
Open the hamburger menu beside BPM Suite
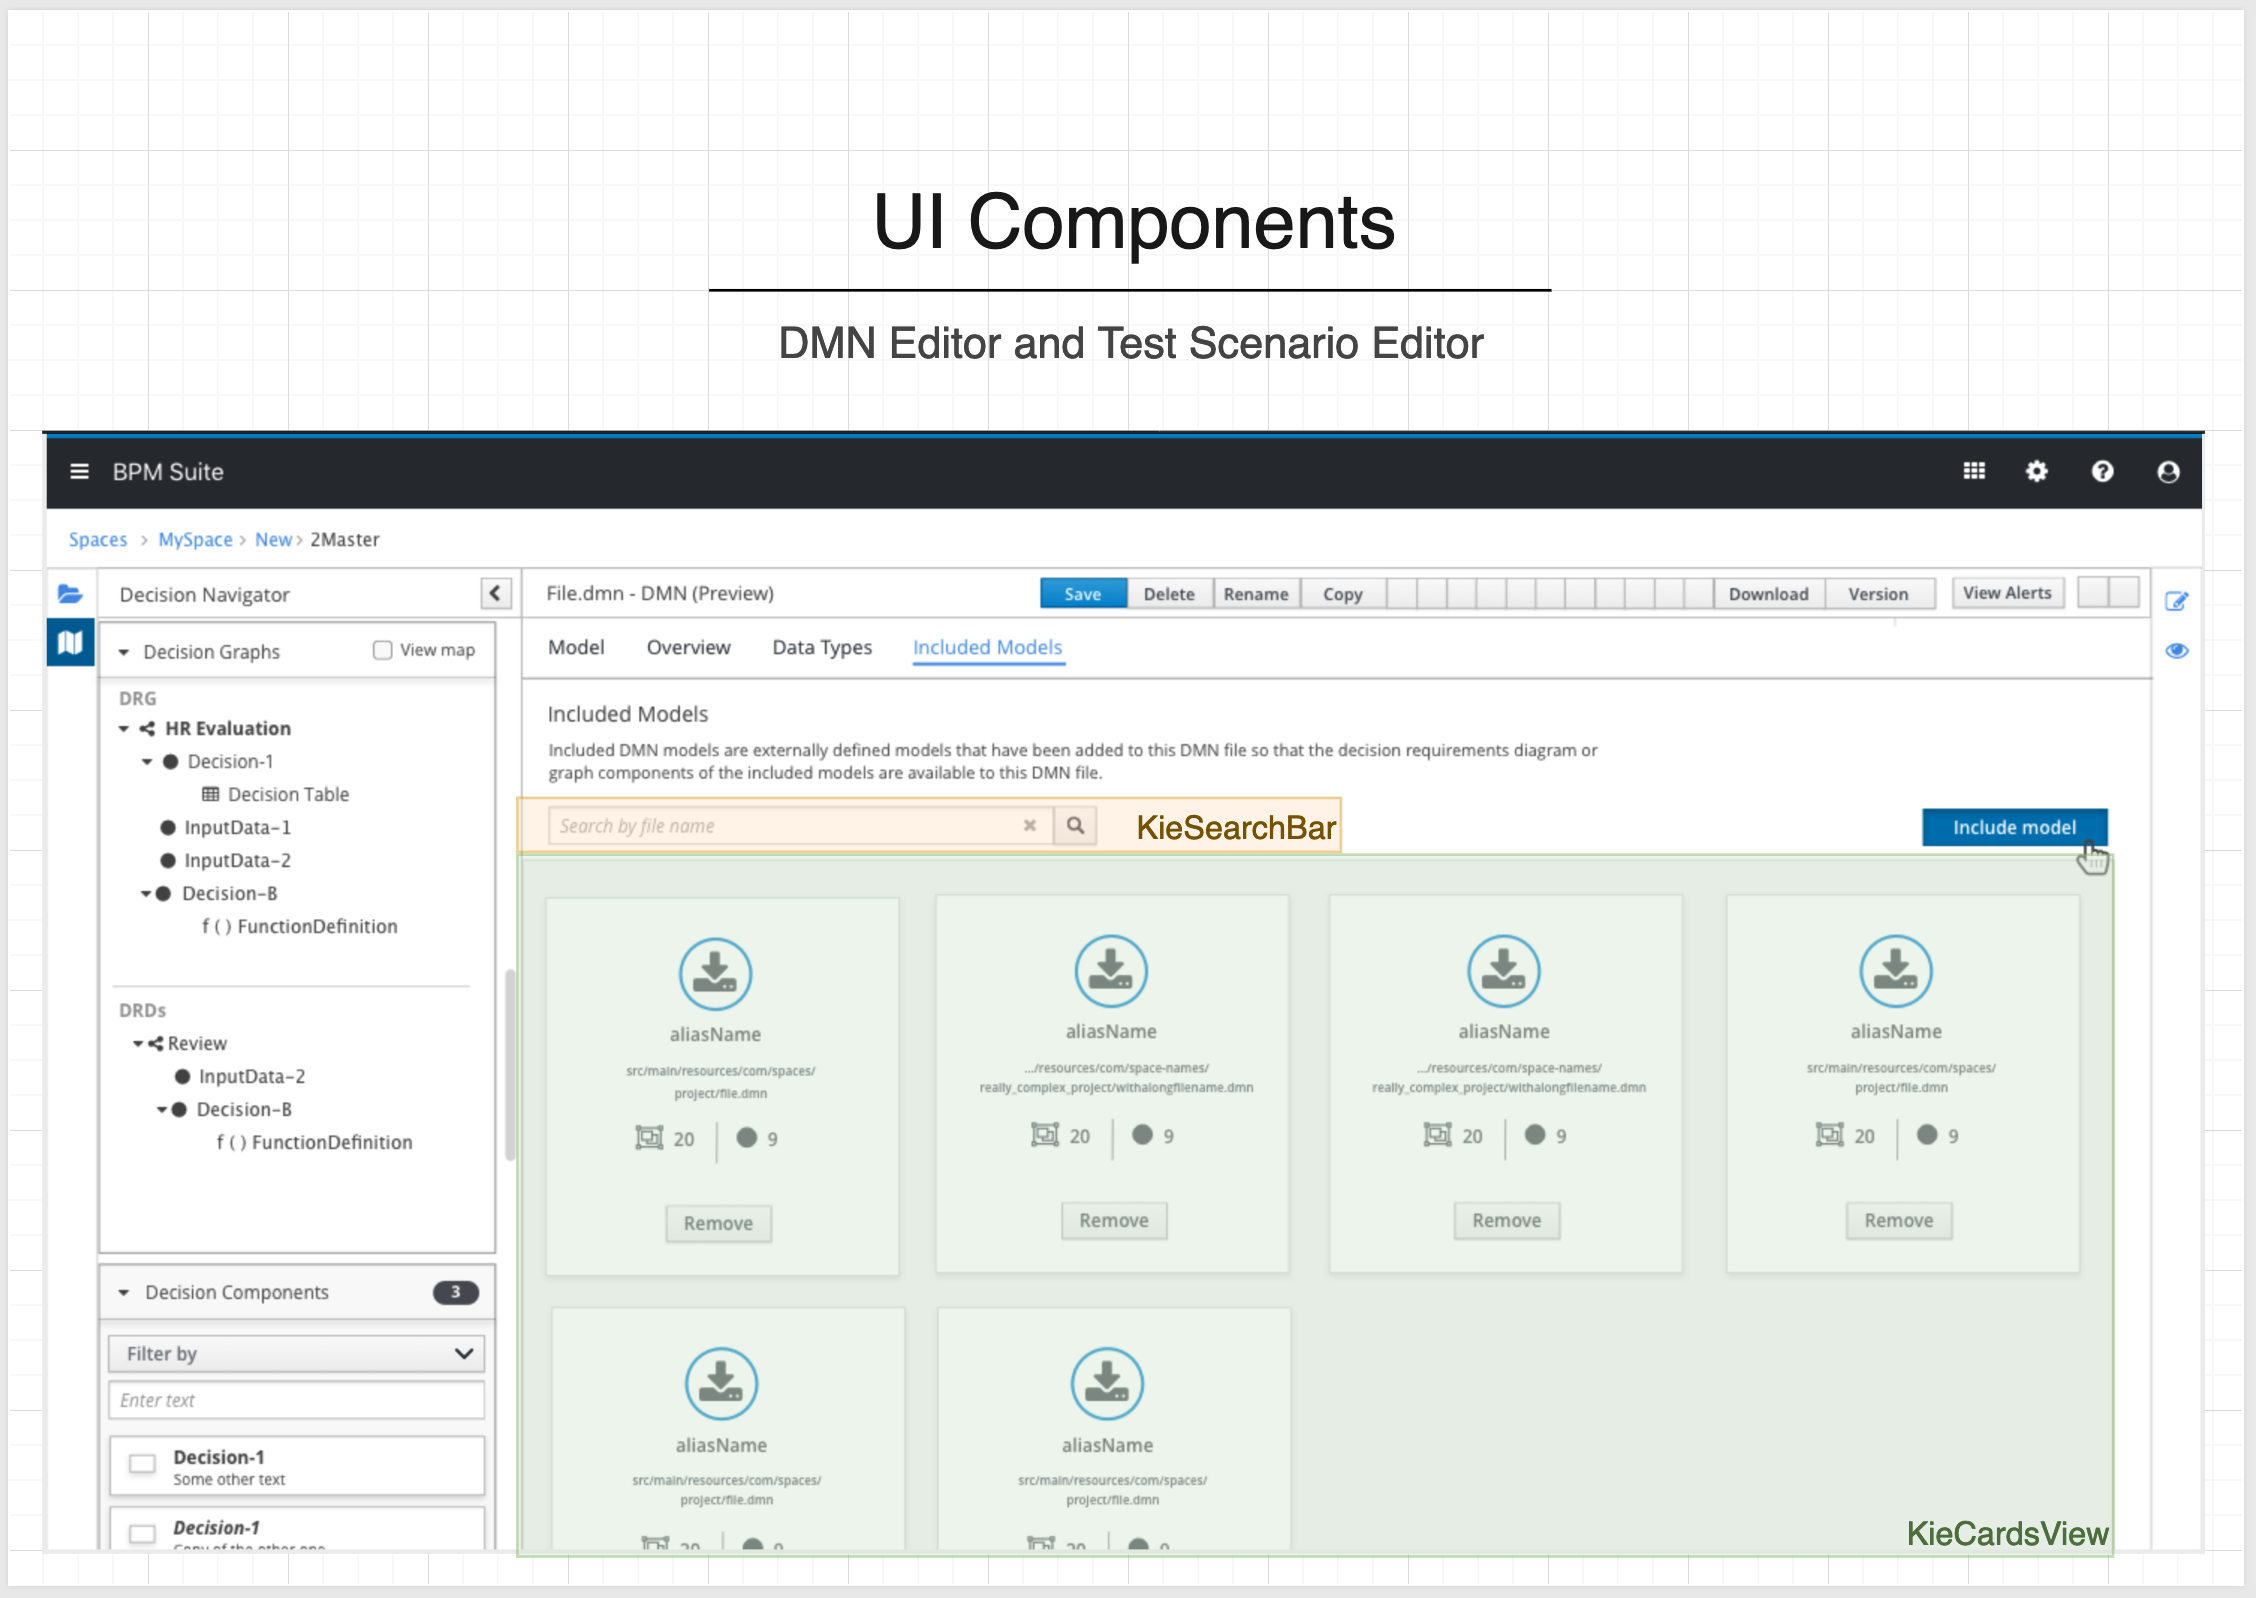(79, 471)
